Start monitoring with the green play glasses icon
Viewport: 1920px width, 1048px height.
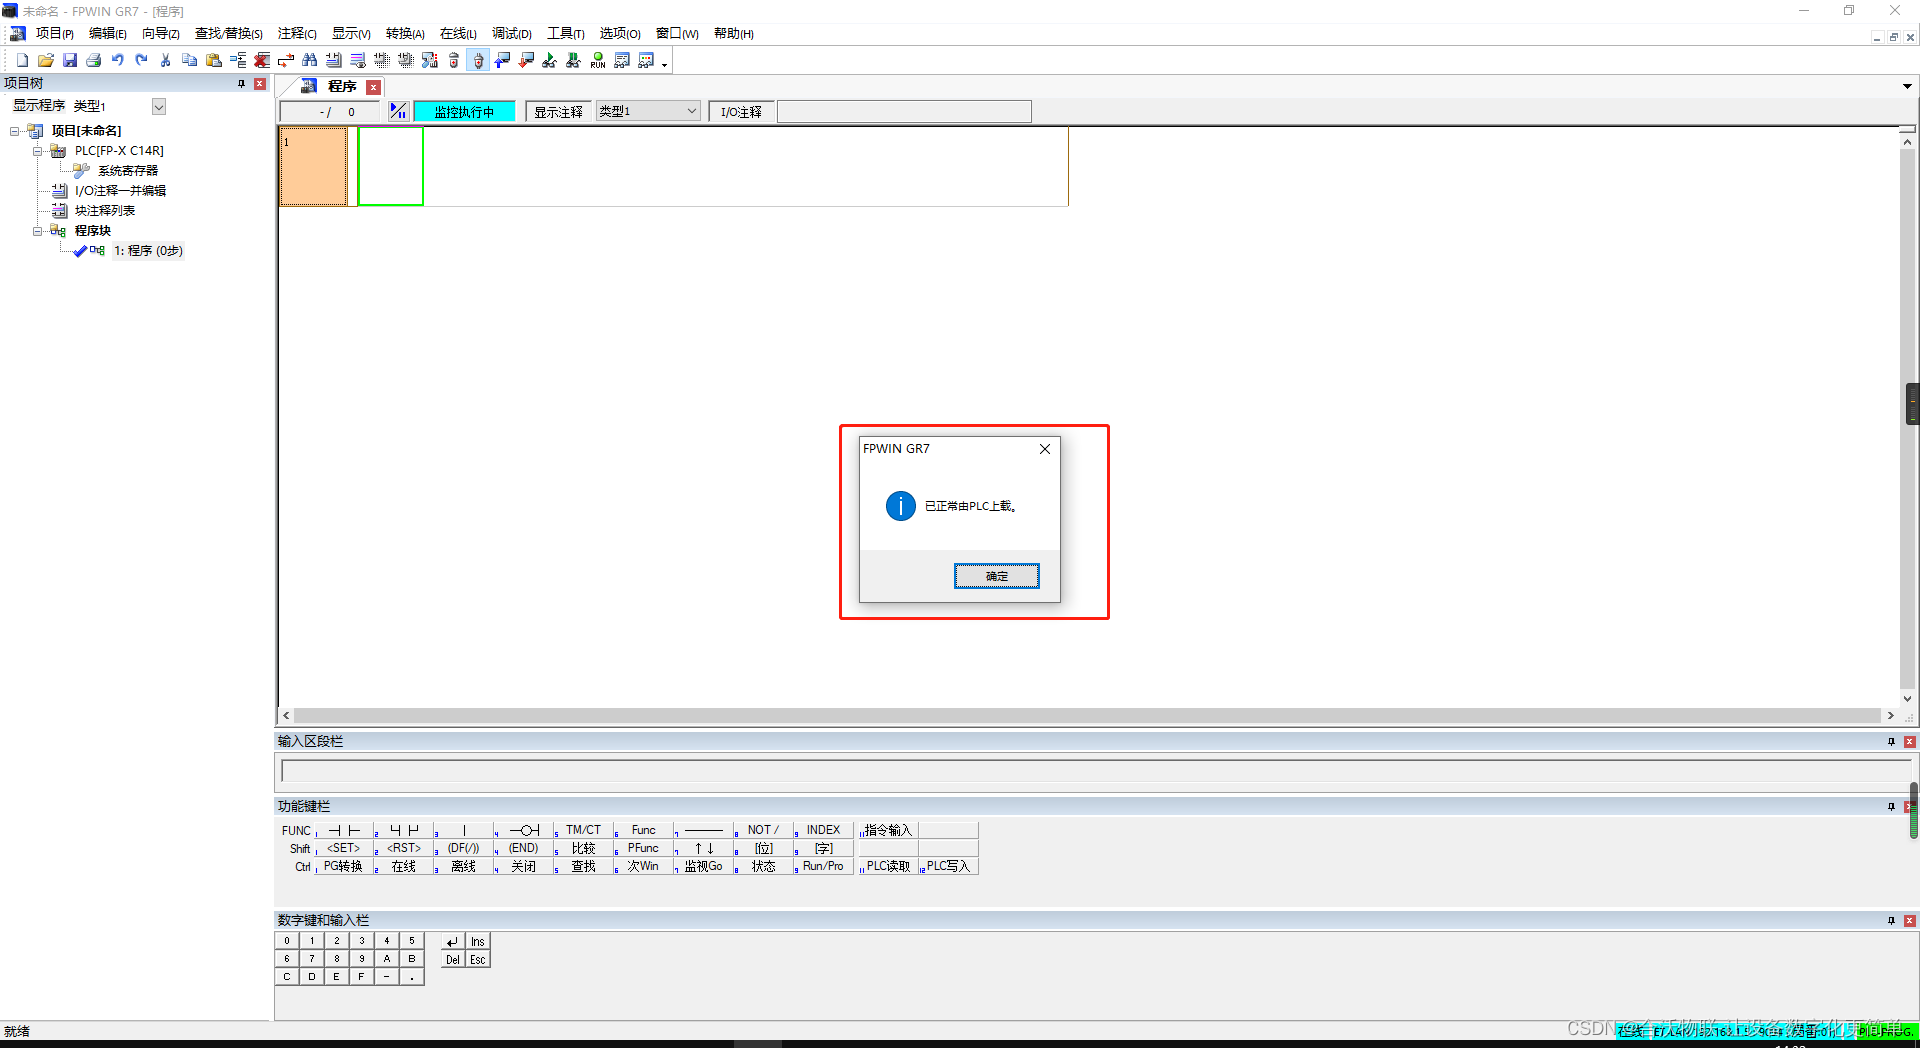pyautogui.click(x=550, y=61)
